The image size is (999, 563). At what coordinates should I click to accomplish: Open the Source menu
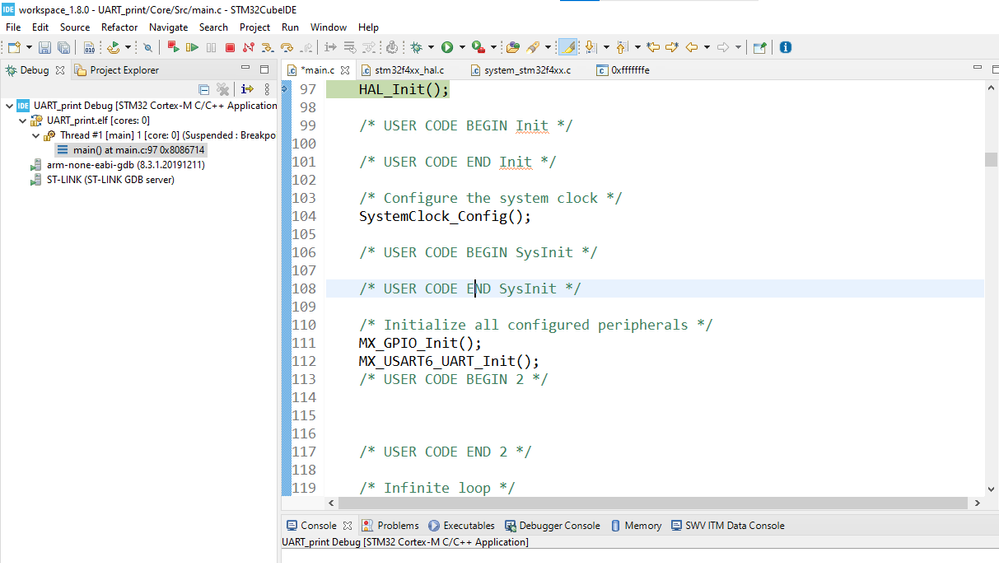pyautogui.click(x=75, y=27)
